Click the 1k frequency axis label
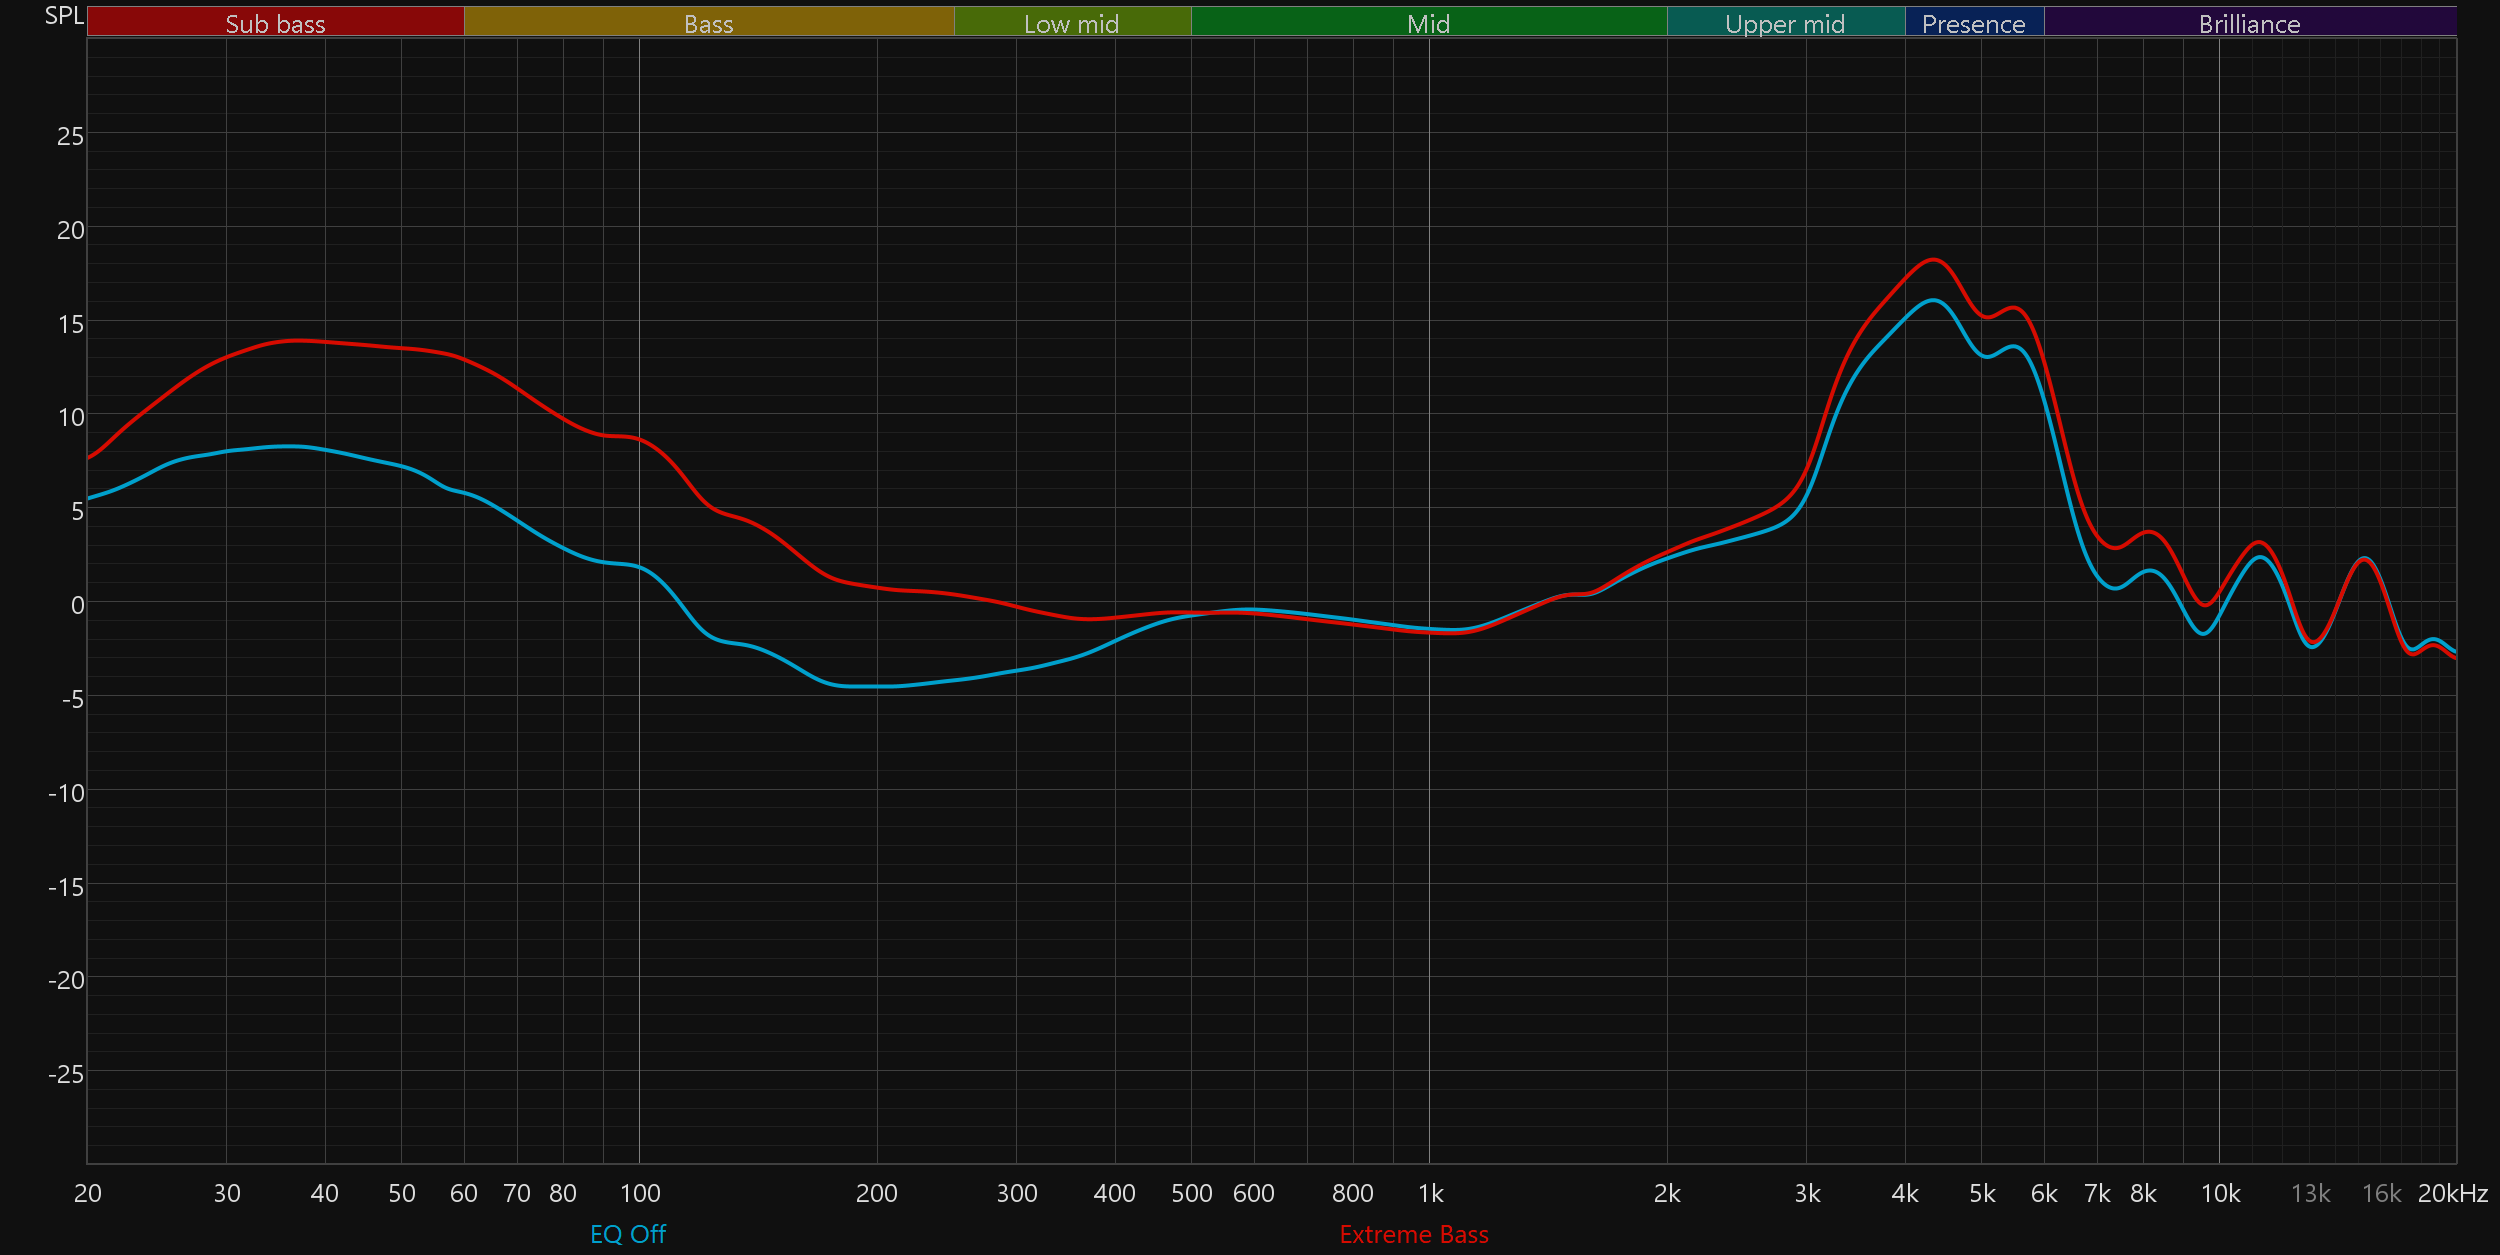2500x1255 pixels. click(1430, 1193)
